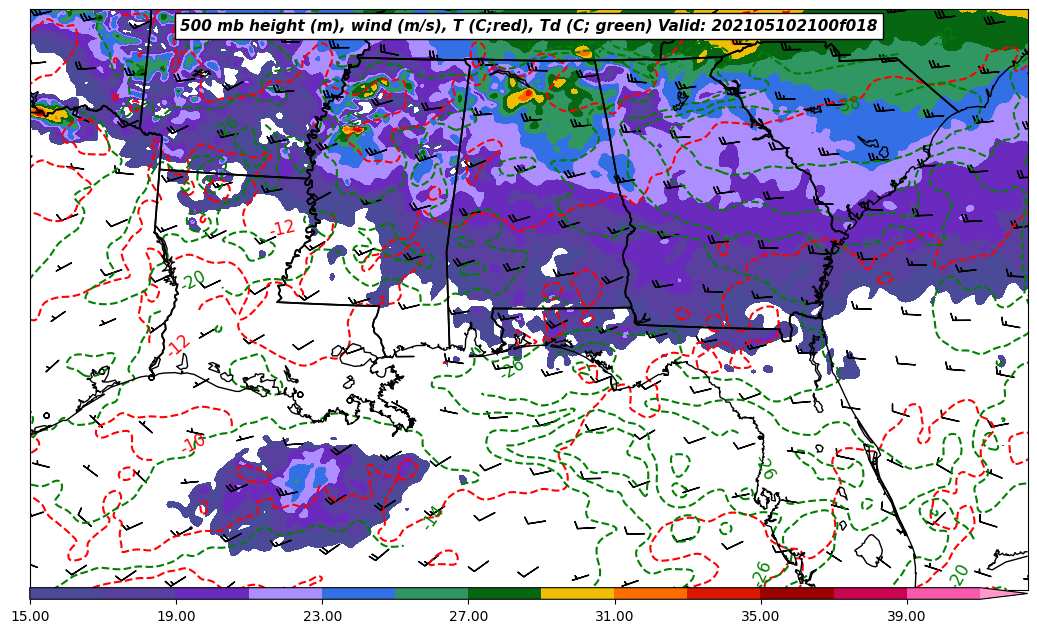Click the red -10 temperature contour label

(x=194, y=441)
